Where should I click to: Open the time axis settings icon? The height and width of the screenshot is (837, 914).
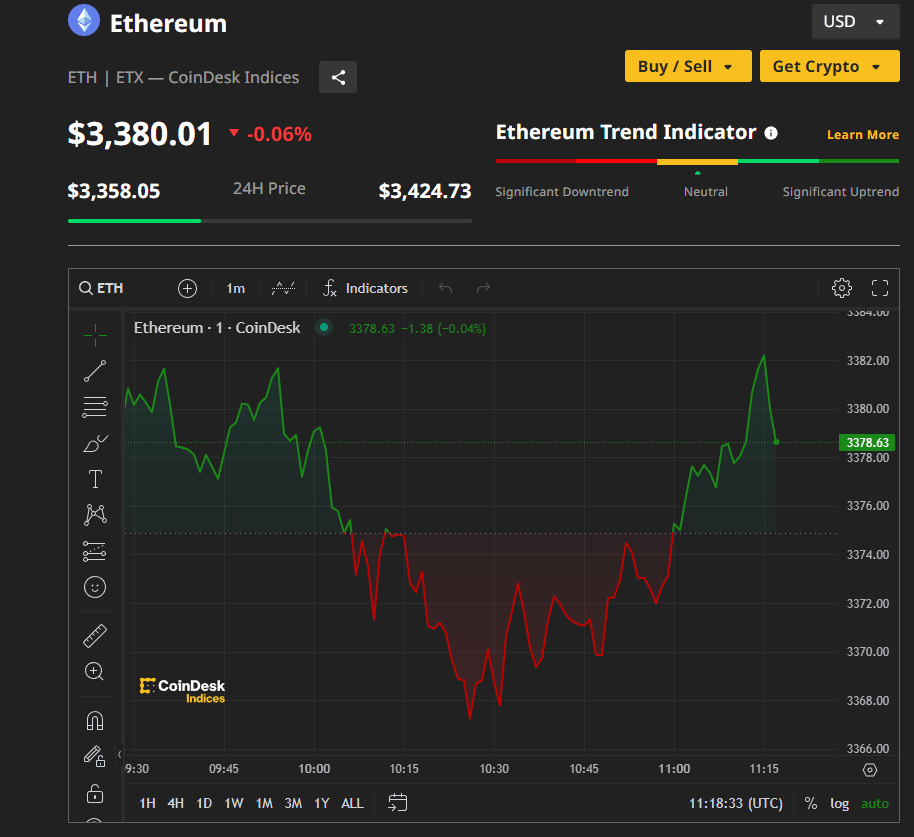pyautogui.click(x=870, y=770)
